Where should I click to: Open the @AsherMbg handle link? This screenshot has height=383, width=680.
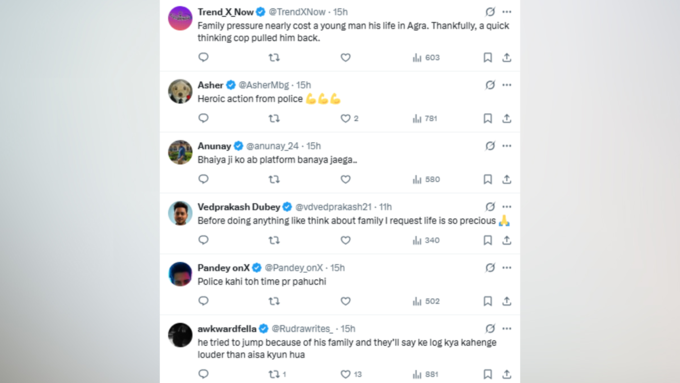click(x=264, y=85)
